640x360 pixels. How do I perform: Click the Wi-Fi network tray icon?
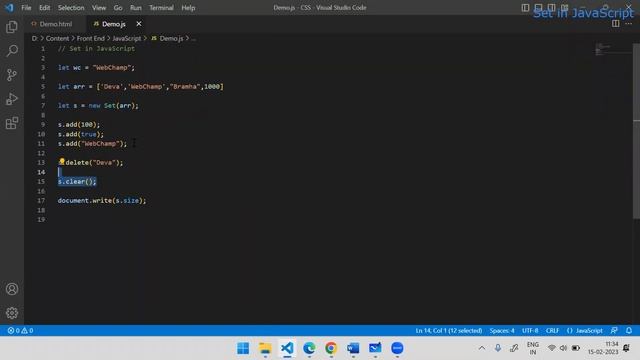[x=551, y=348]
